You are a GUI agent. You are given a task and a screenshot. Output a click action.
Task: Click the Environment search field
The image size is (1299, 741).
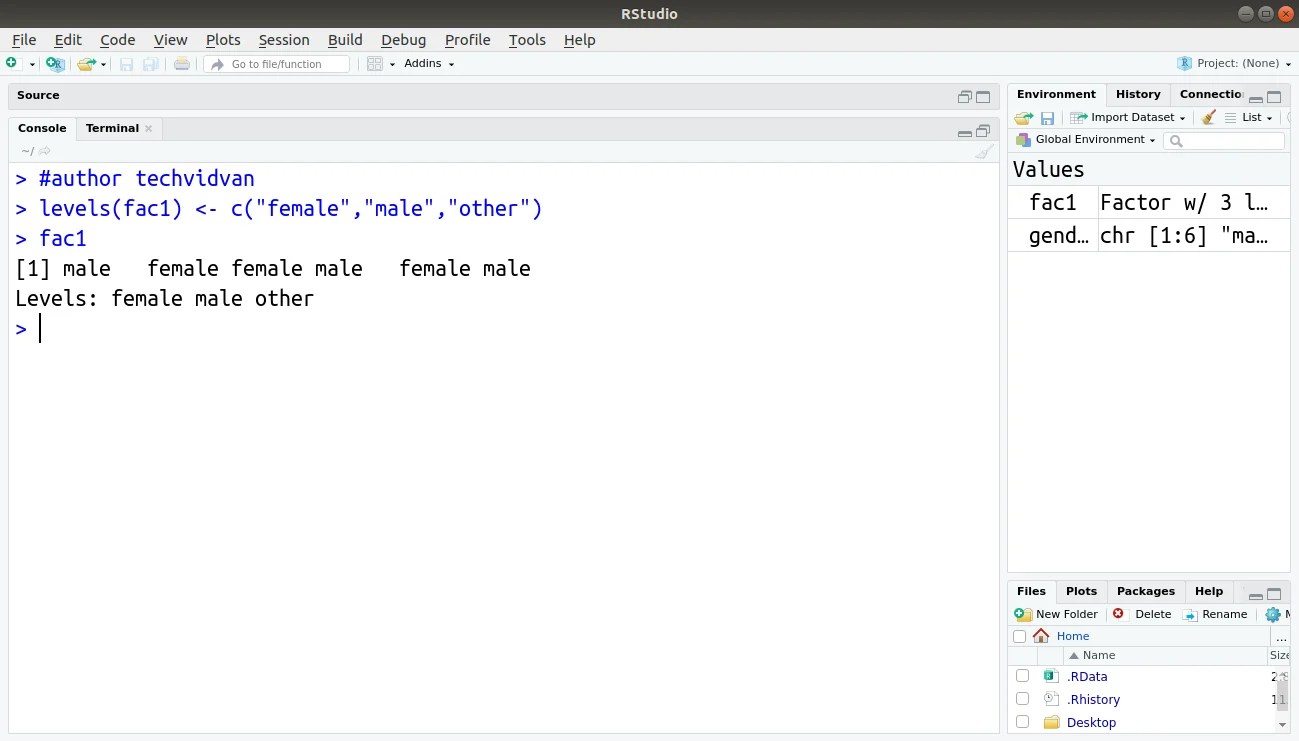[x=1225, y=141]
